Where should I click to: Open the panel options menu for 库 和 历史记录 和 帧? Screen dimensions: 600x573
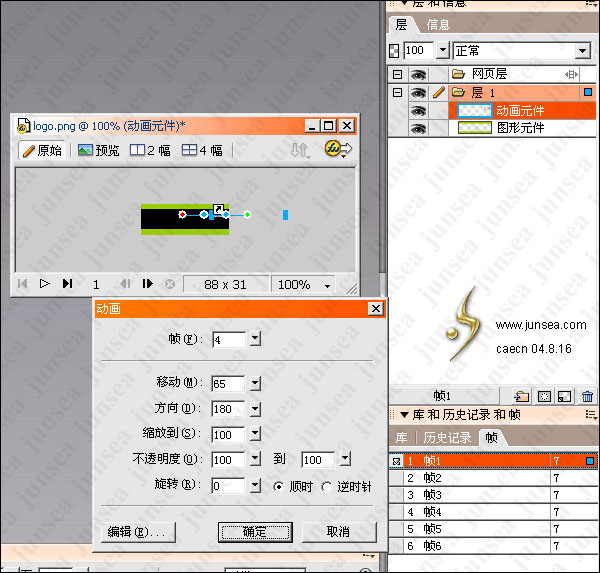pos(591,415)
